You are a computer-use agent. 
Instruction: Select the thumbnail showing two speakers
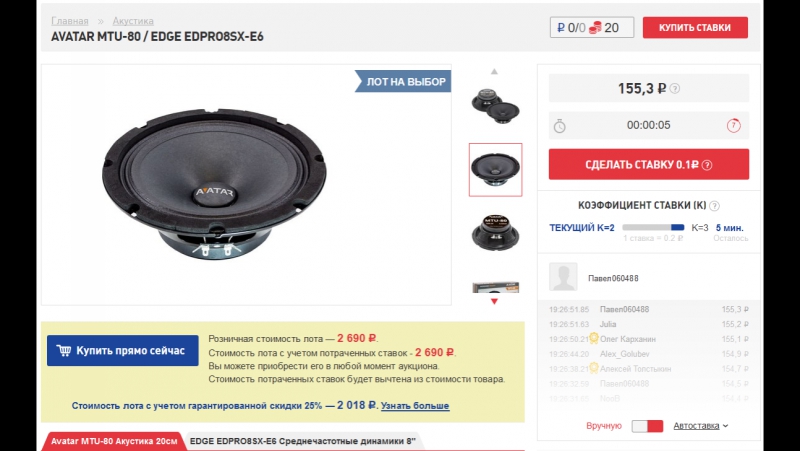coord(495,106)
